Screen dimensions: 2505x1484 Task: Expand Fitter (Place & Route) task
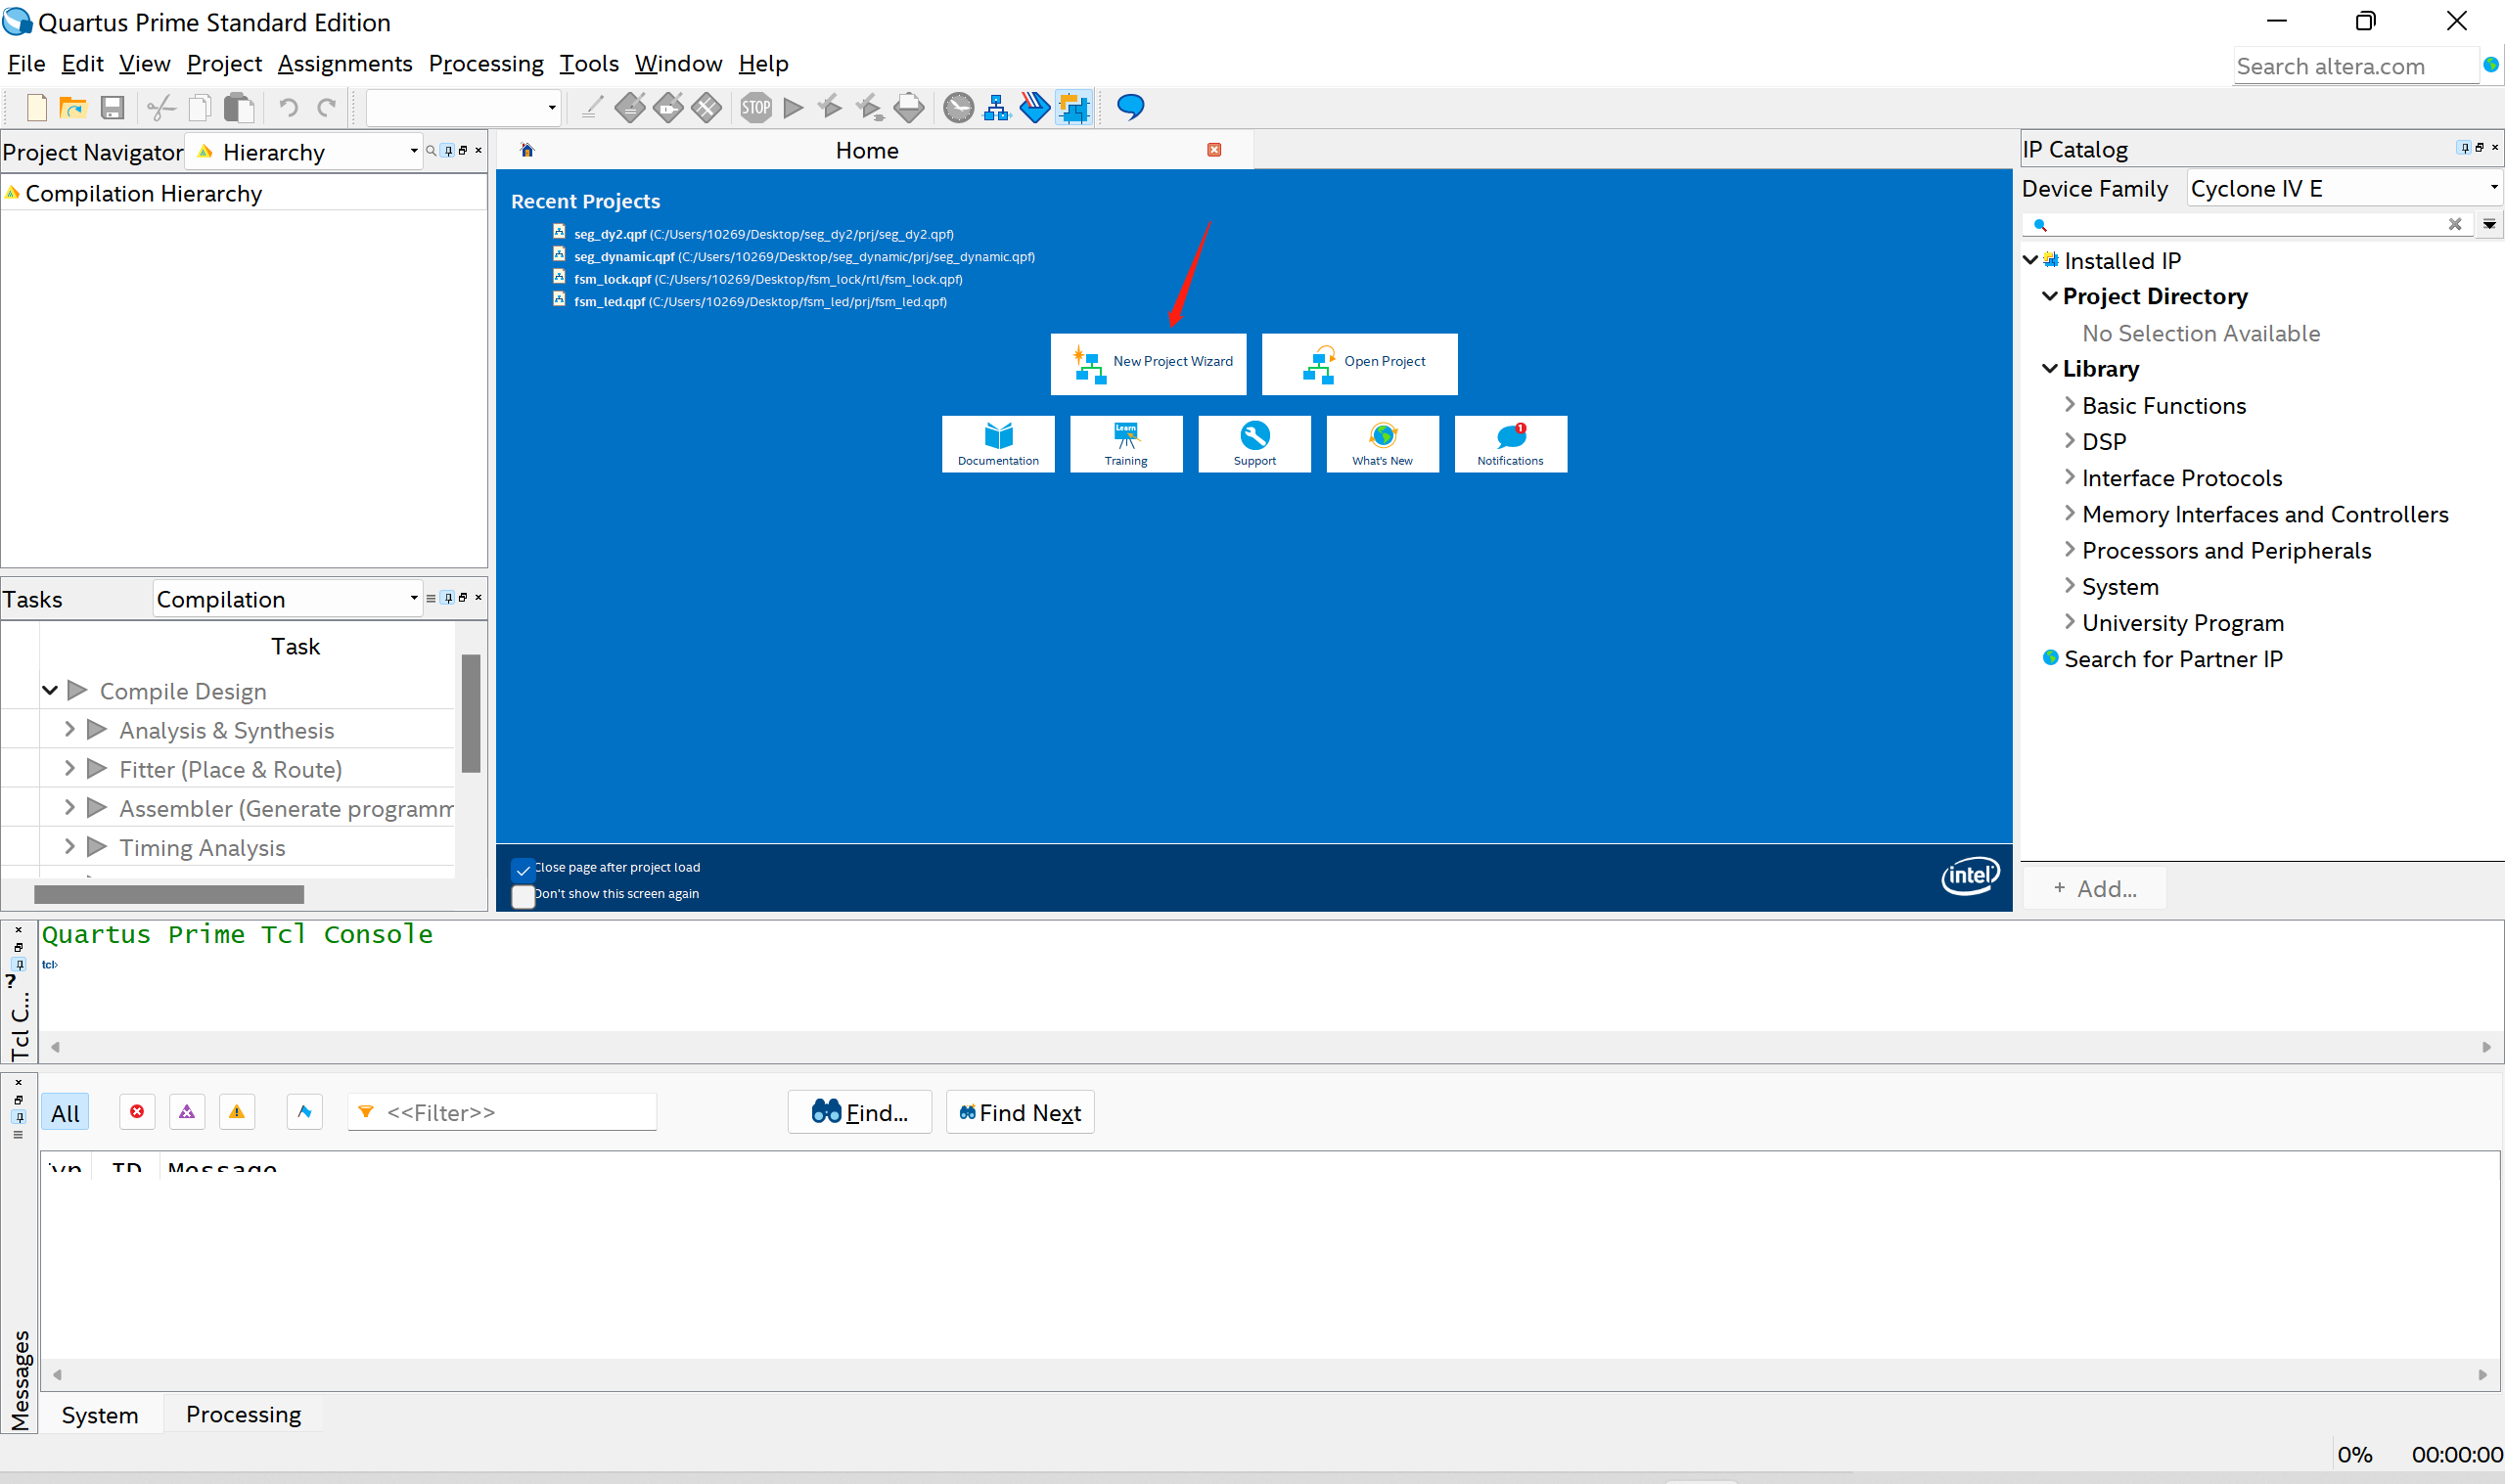(x=69, y=769)
